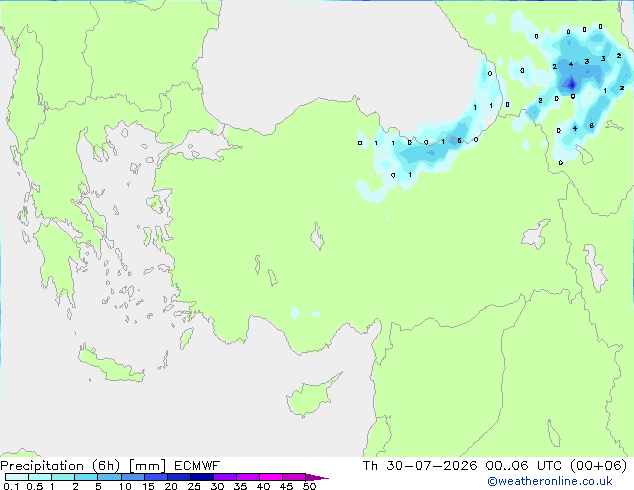This screenshot has height=490, width=634.
Task: Click the "20" legend scale label
Action: (x=171, y=486)
